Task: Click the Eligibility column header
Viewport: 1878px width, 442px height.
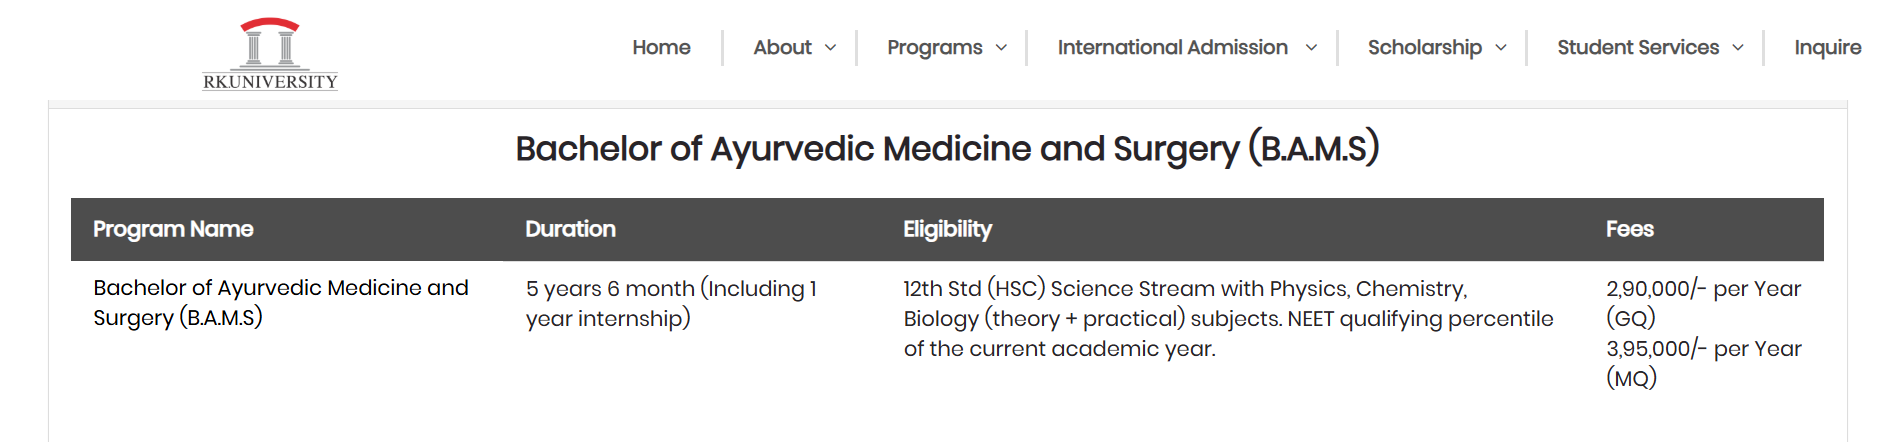Action: 947,229
